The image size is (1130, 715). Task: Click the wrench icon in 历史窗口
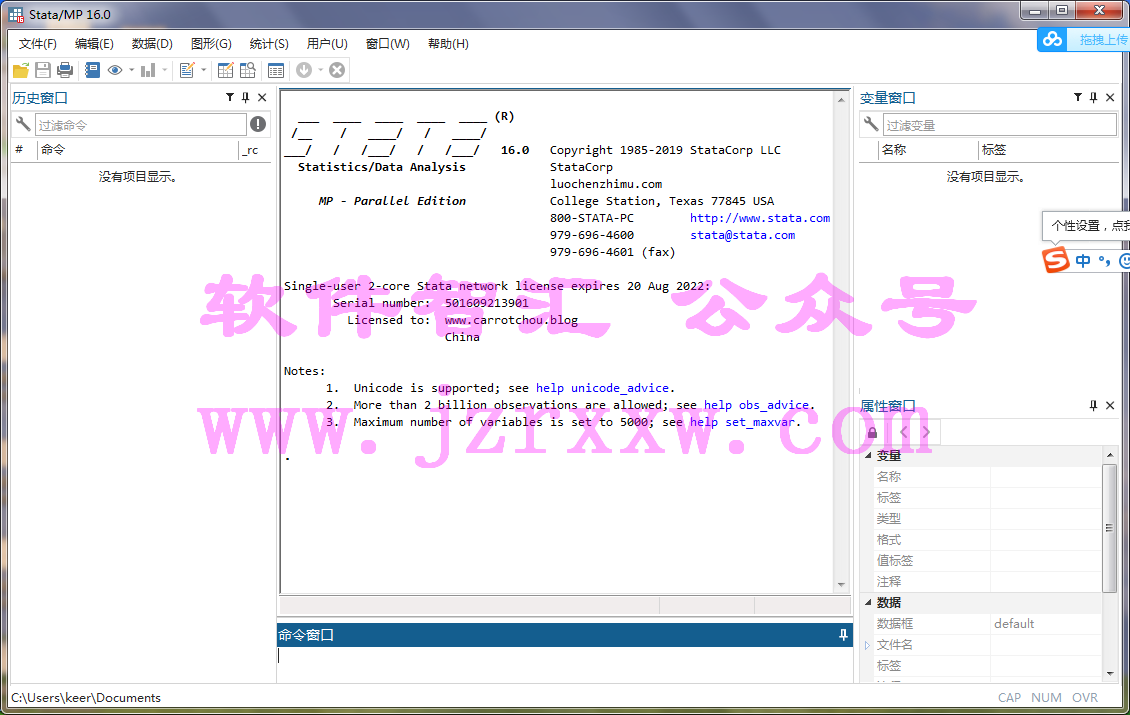click(x=23, y=124)
